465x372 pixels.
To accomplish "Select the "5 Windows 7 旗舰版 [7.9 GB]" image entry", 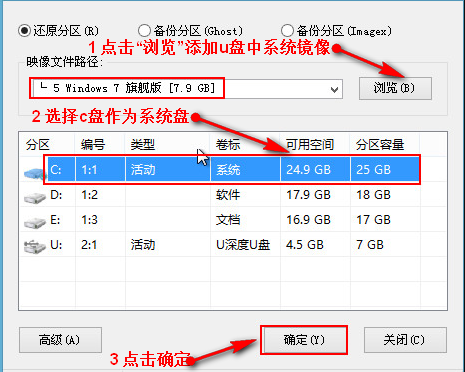I will click(x=127, y=88).
